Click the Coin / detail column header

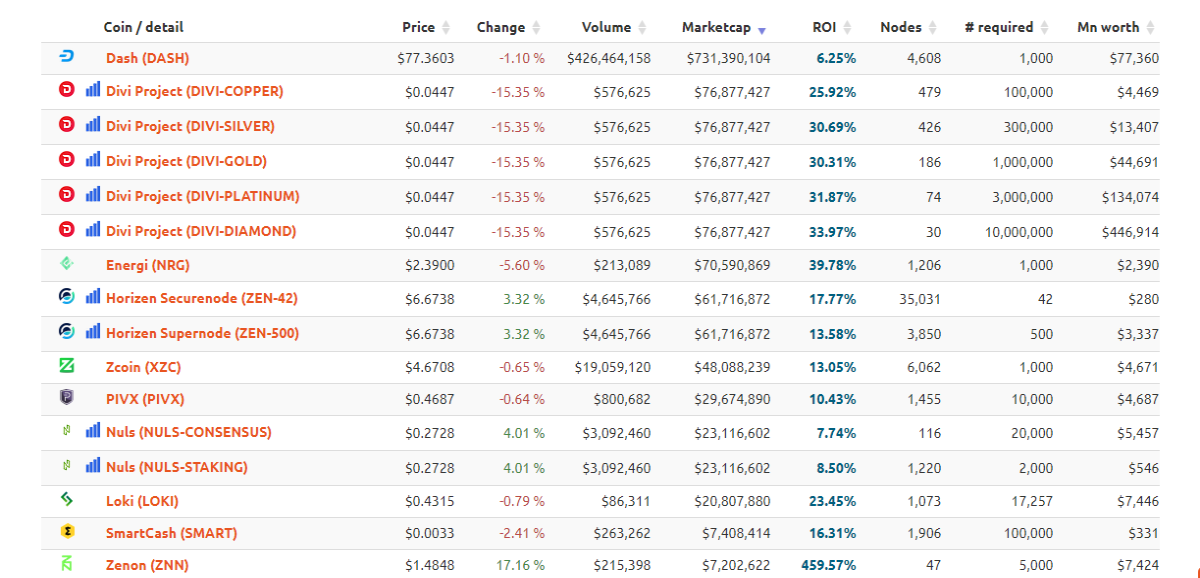coord(144,27)
